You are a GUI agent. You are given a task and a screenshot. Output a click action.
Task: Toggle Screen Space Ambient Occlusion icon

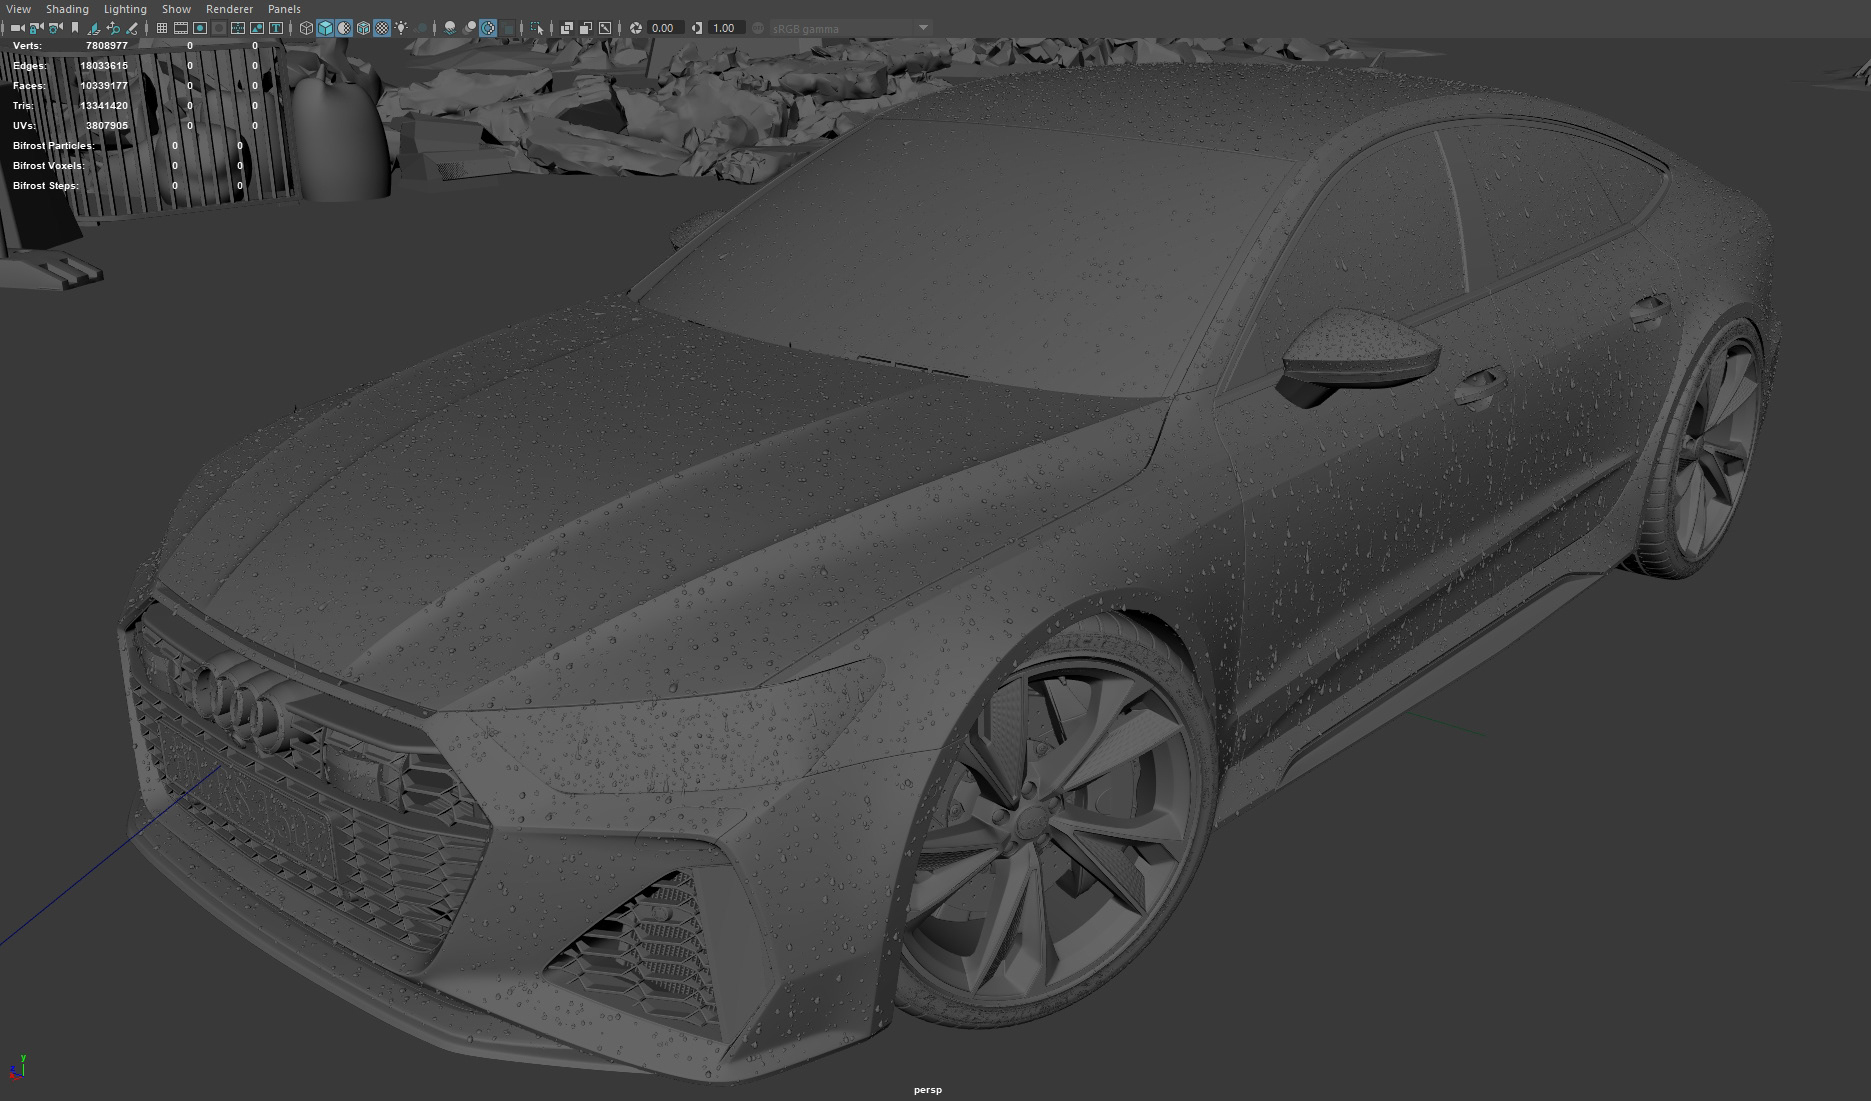click(450, 28)
